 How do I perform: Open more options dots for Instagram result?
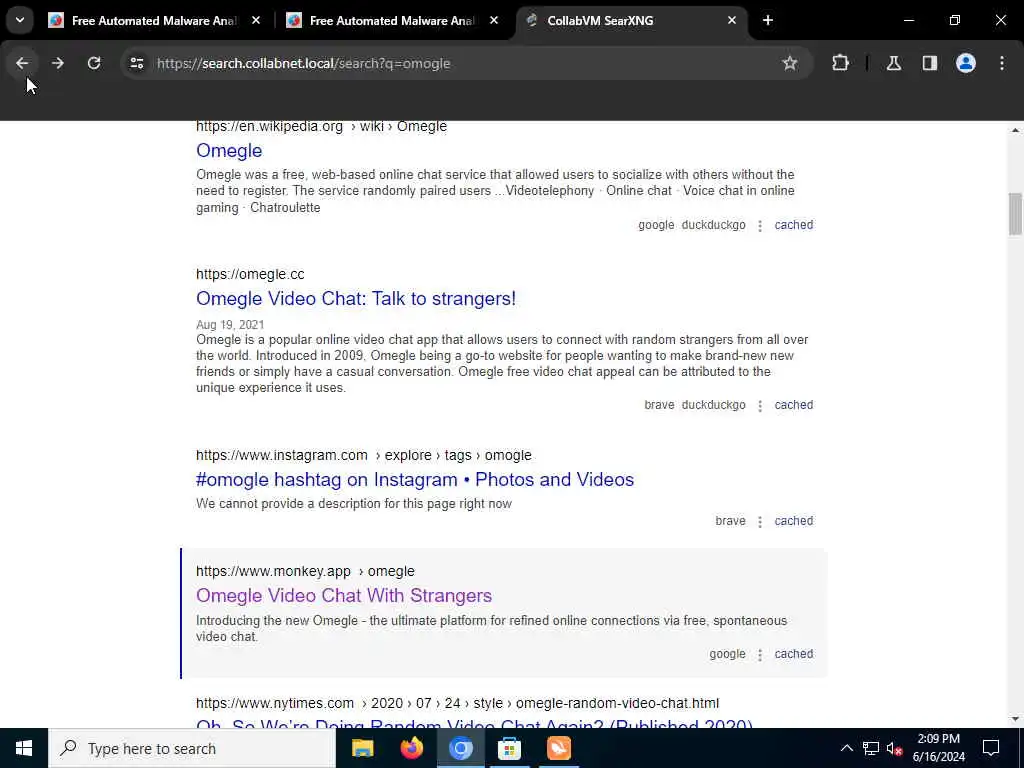(760, 522)
